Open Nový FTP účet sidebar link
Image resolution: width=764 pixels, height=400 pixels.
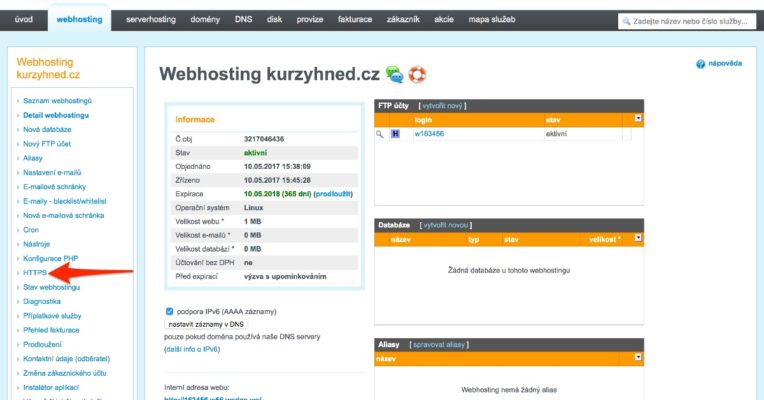point(47,144)
